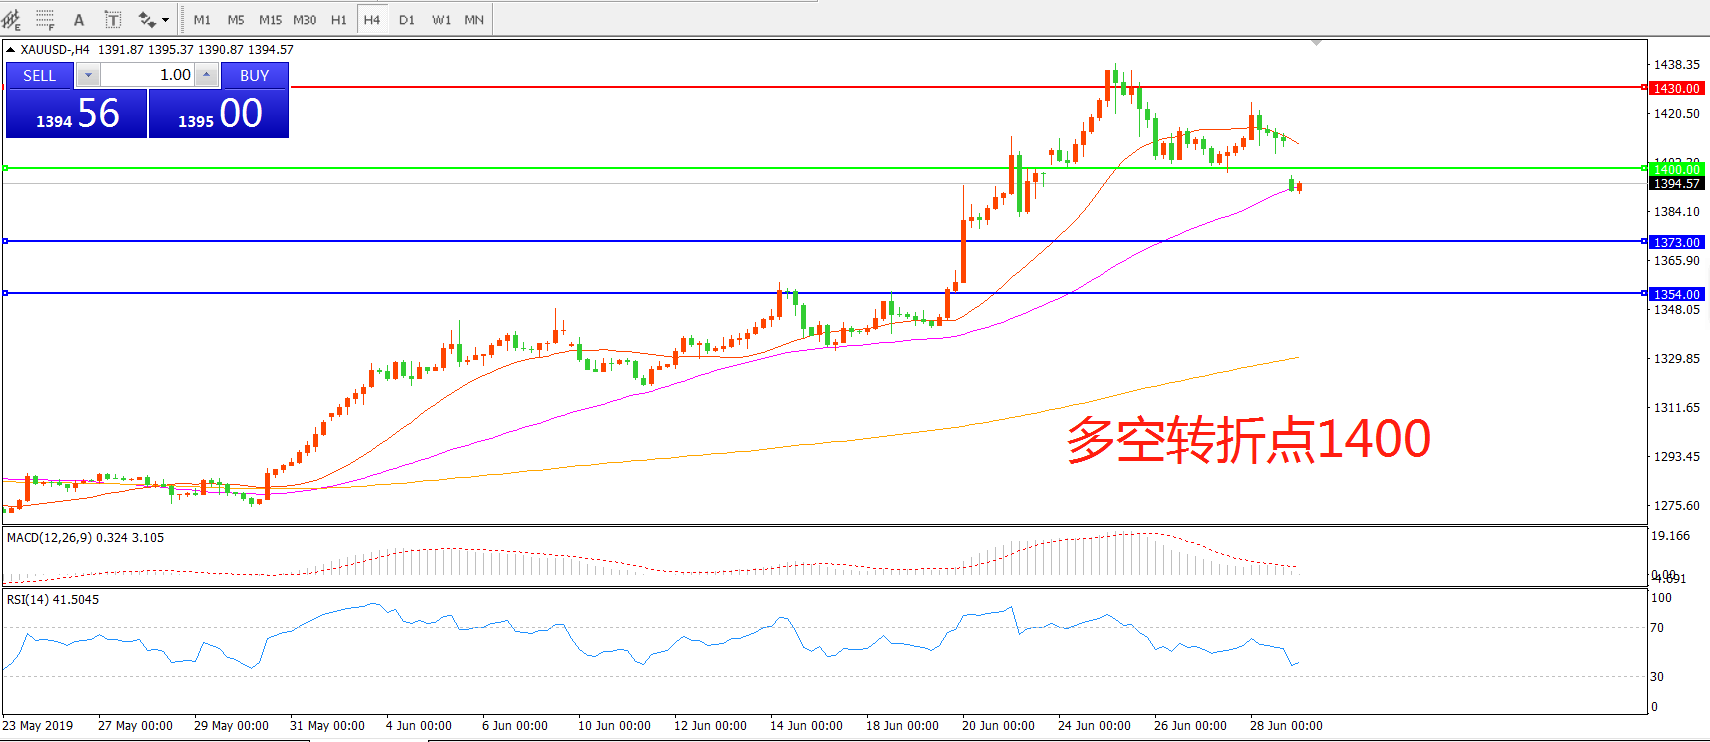This screenshot has height=742, width=1710.
Task: Click the chart shift triangle marker at top
Action: coord(1316,43)
